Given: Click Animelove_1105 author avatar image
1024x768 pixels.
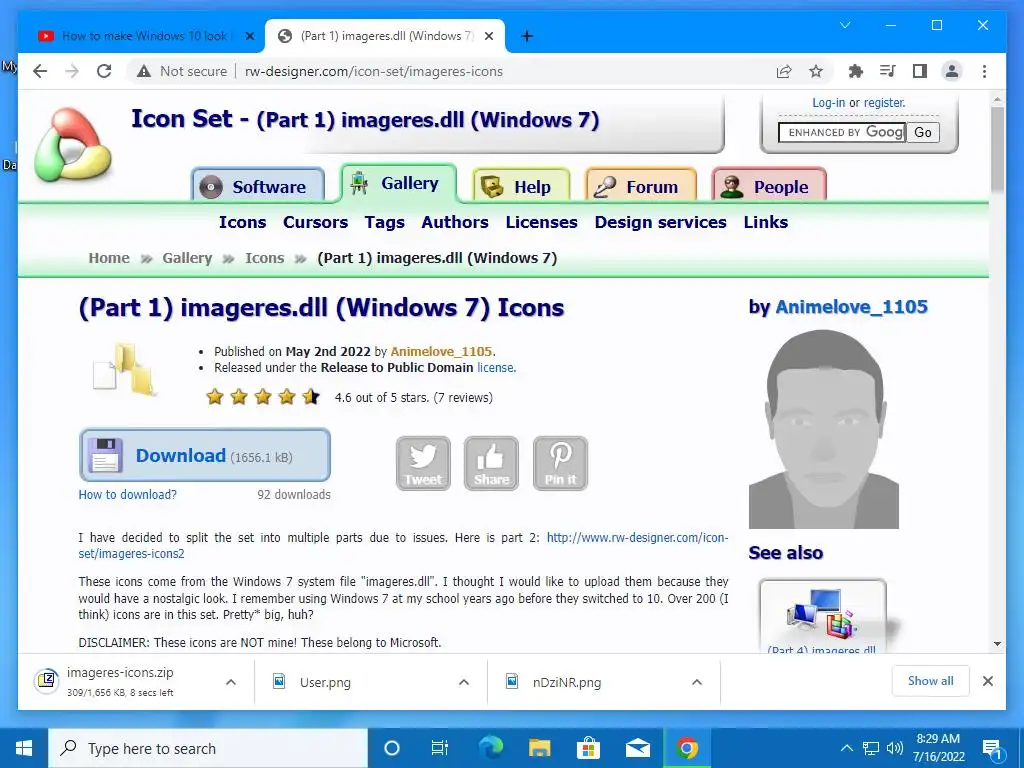Looking at the screenshot, I should pyautogui.click(x=824, y=429).
